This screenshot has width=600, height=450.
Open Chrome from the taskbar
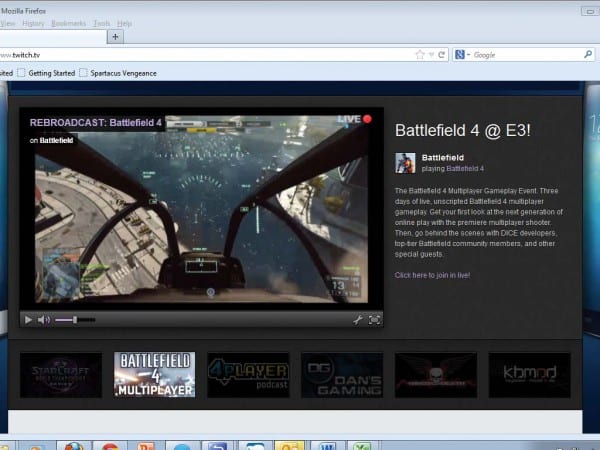[x=110, y=446]
